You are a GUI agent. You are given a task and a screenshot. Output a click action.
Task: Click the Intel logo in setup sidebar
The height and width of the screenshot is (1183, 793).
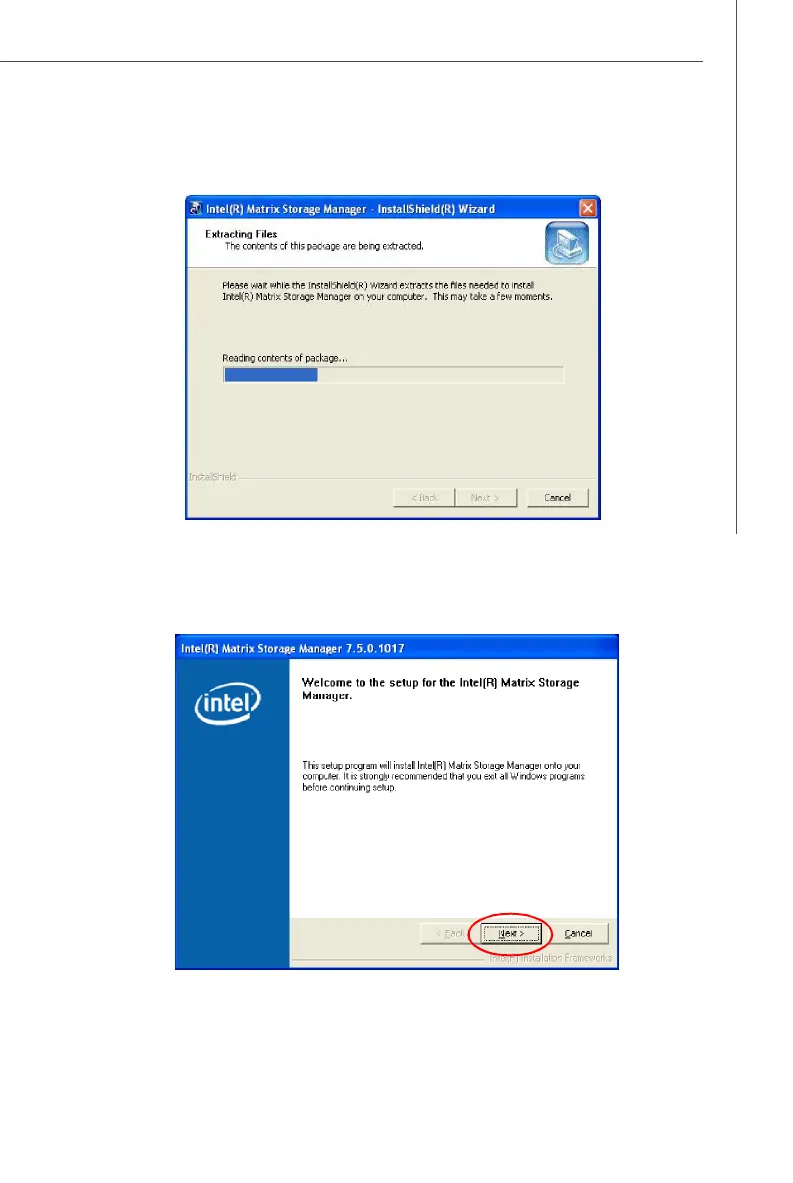point(228,703)
